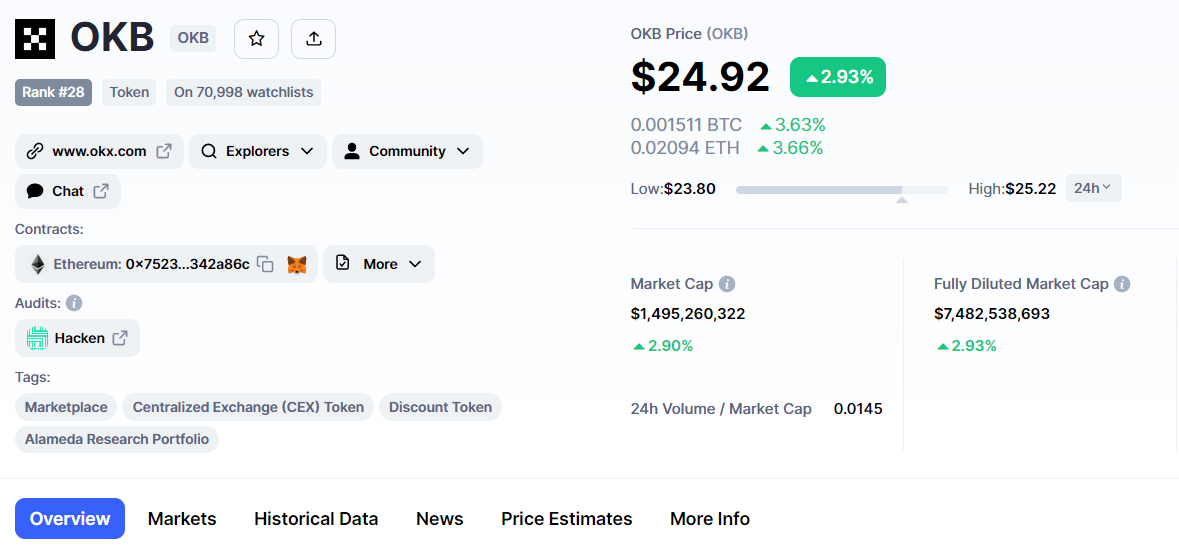Viewport: 1179px width, 556px height.
Task: Open the Hacken audit link
Action: [x=77, y=339]
